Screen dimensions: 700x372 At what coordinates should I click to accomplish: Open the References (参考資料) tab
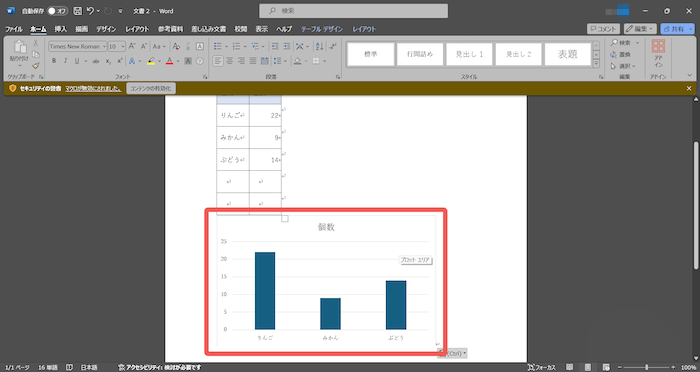point(170,29)
